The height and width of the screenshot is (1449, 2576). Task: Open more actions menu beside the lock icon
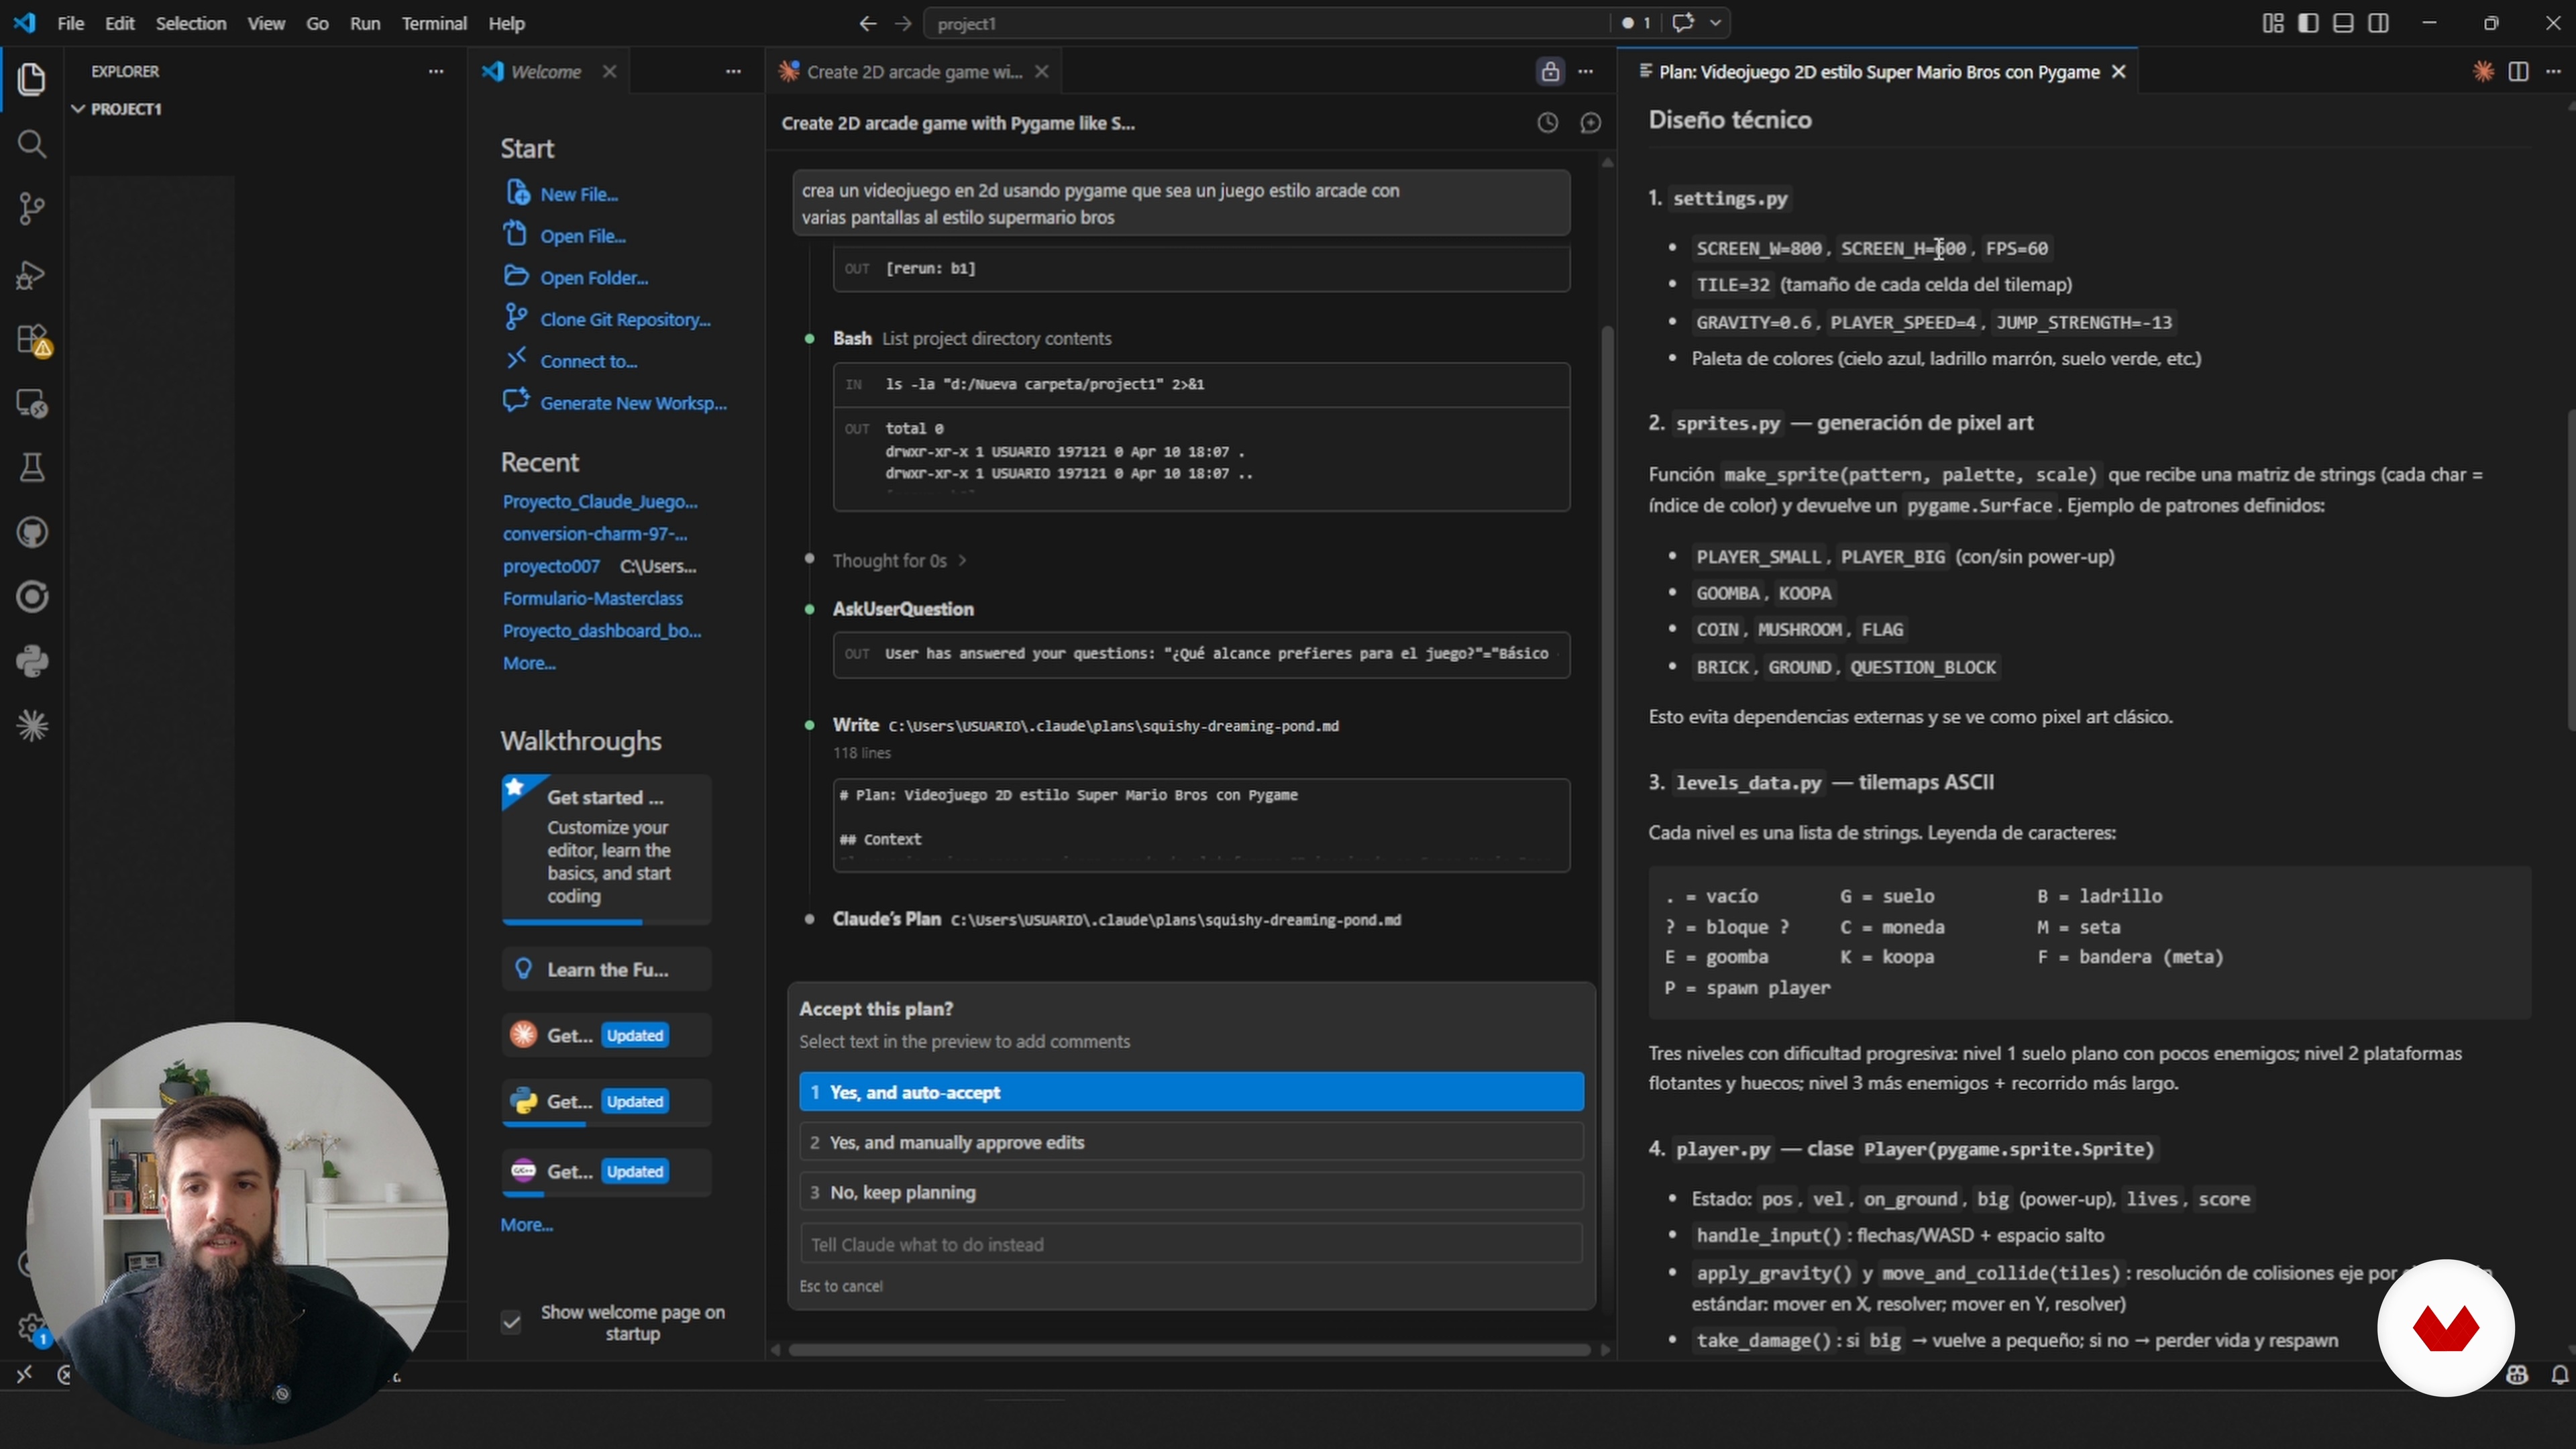coord(1586,71)
